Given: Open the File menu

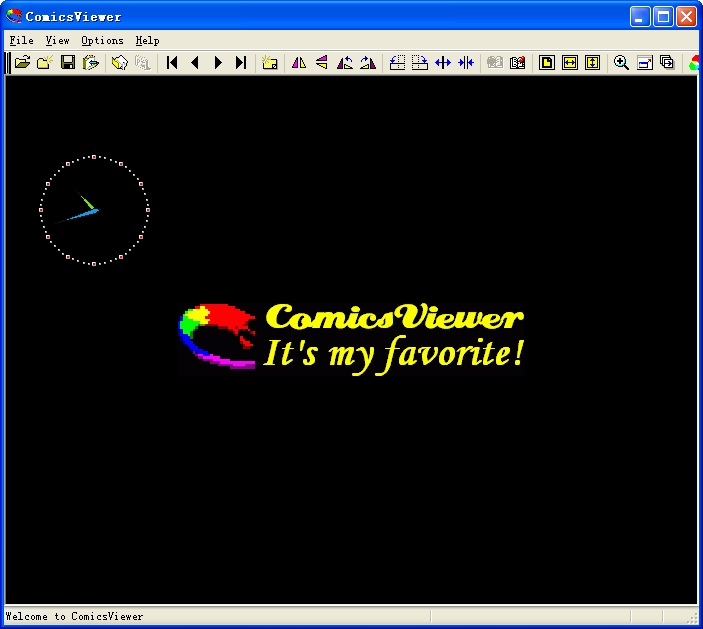Looking at the screenshot, I should pos(22,40).
